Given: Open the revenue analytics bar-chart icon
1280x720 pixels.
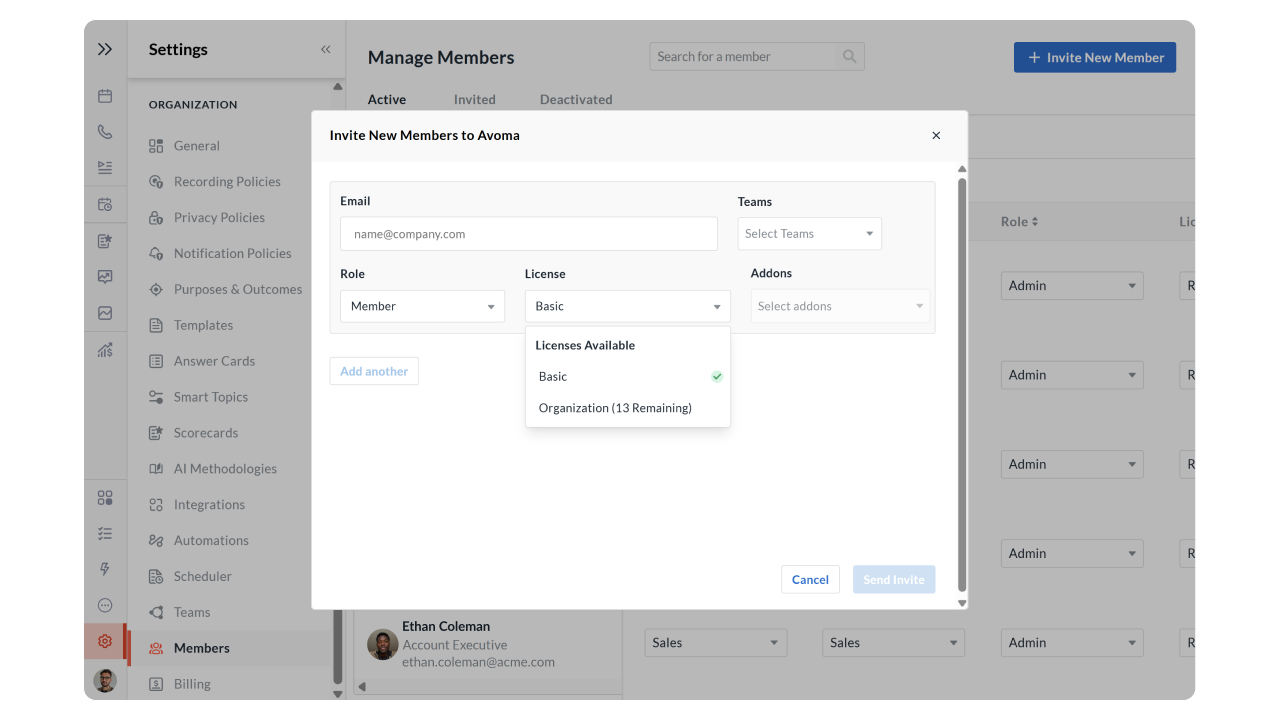Looking at the screenshot, I should 105,350.
